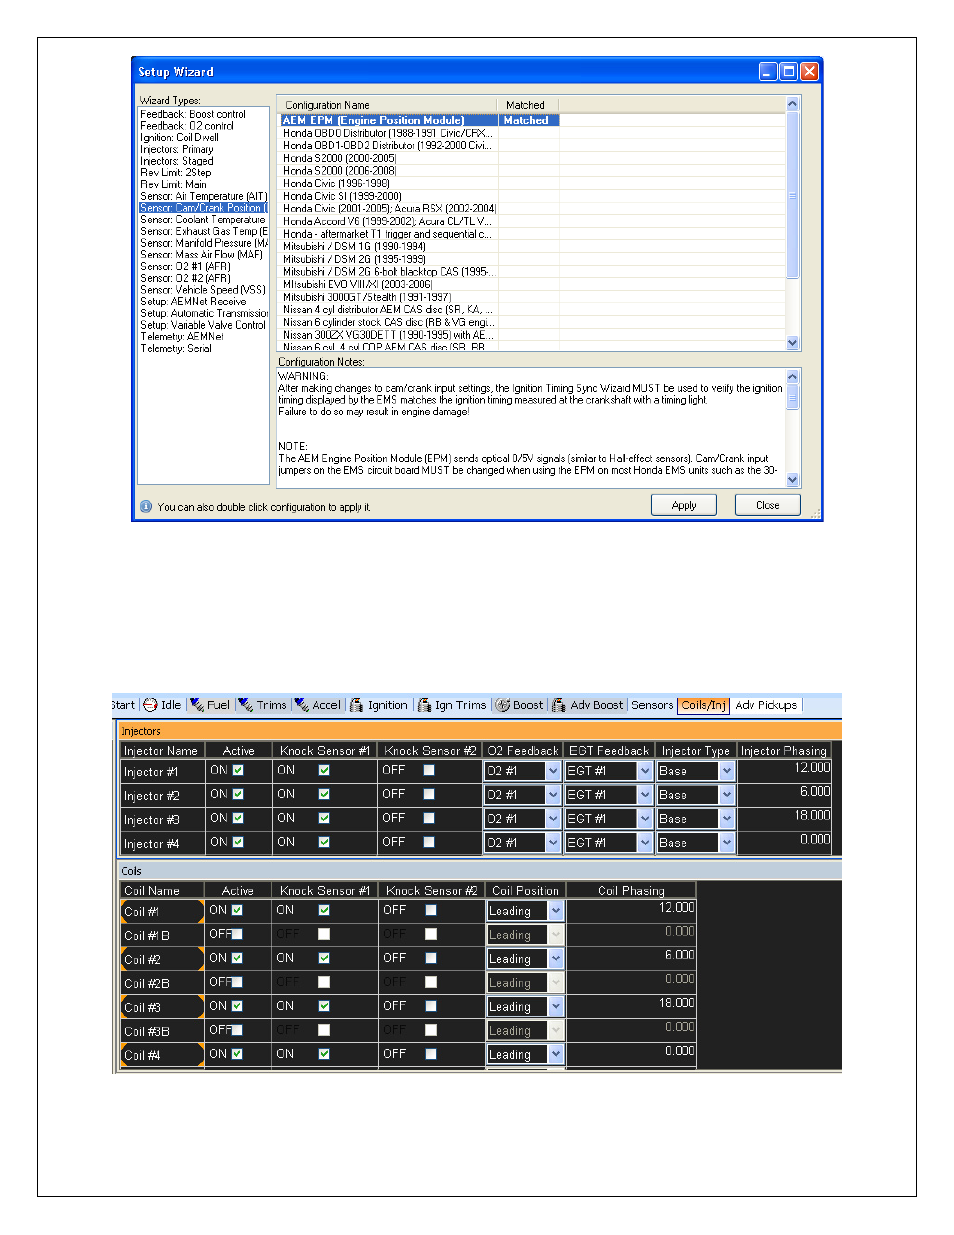Toggle Coil #1 Active checkbox

coord(237,910)
